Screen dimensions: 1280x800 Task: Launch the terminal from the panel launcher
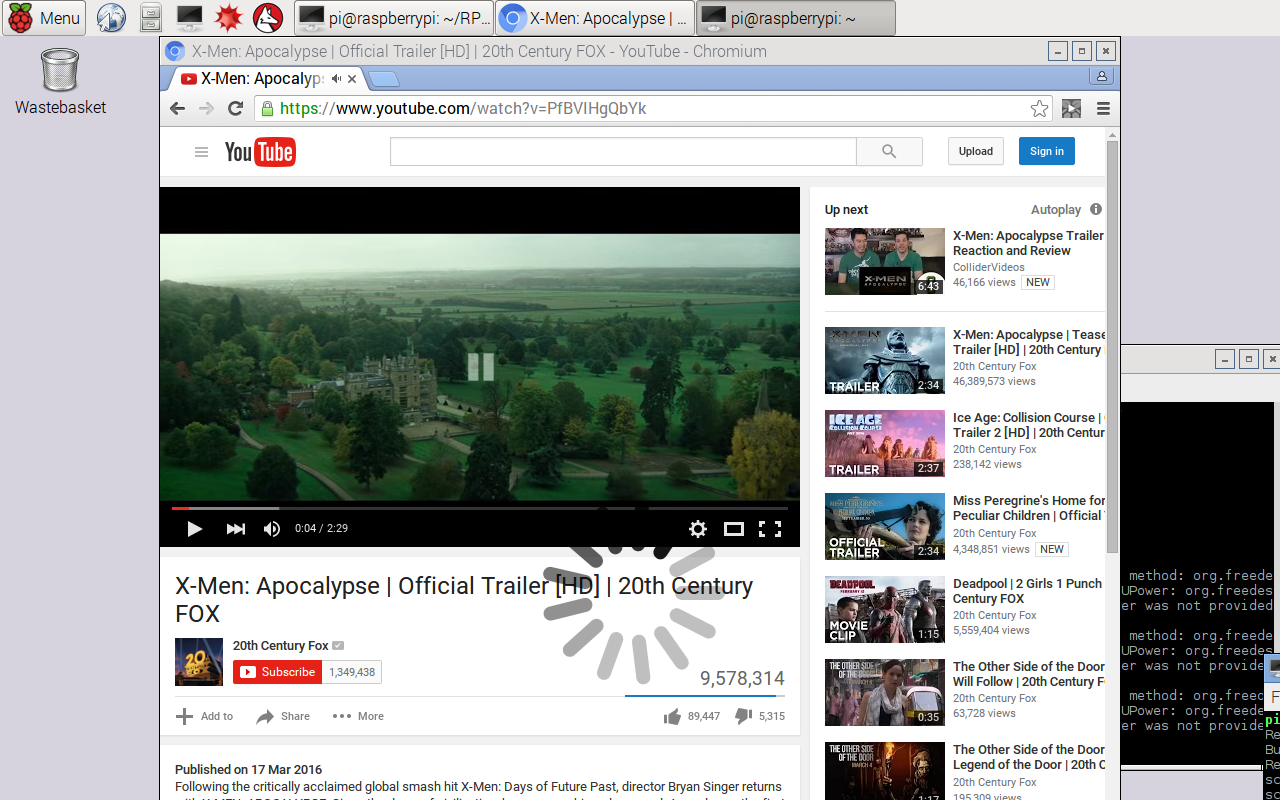pyautogui.click(x=189, y=18)
